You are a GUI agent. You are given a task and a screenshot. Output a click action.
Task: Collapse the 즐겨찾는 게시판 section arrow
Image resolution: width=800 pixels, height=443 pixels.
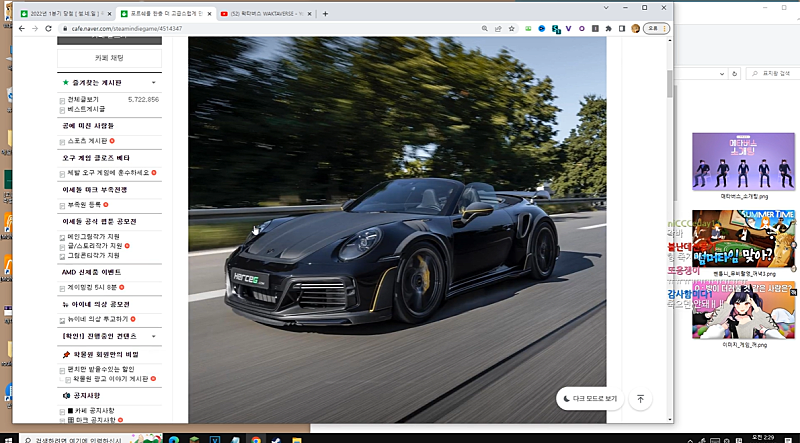pyautogui.click(x=154, y=83)
